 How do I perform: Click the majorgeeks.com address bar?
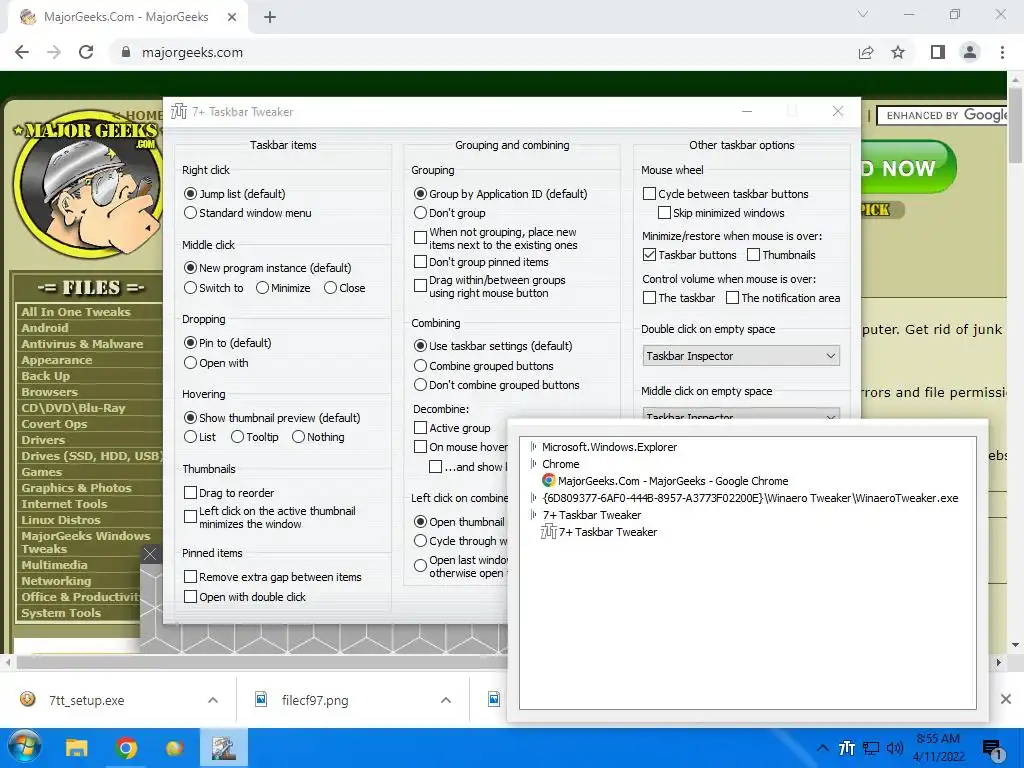click(x=483, y=52)
